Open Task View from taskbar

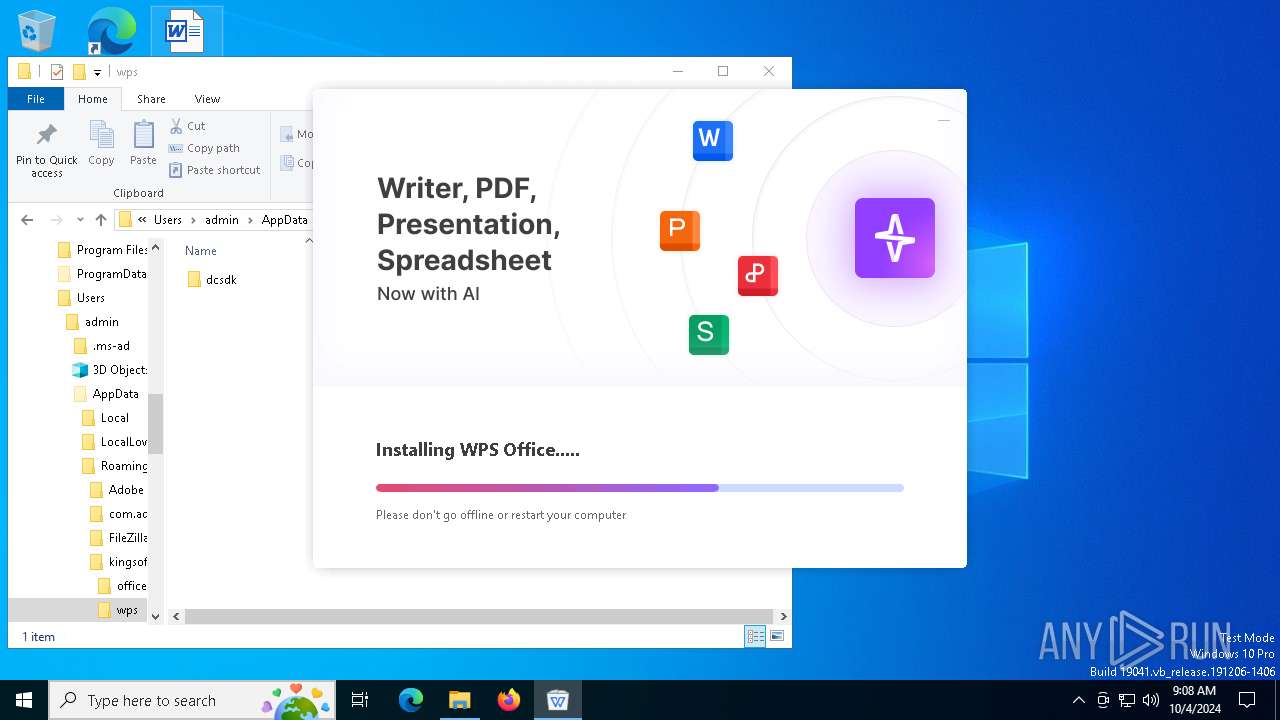click(360, 700)
